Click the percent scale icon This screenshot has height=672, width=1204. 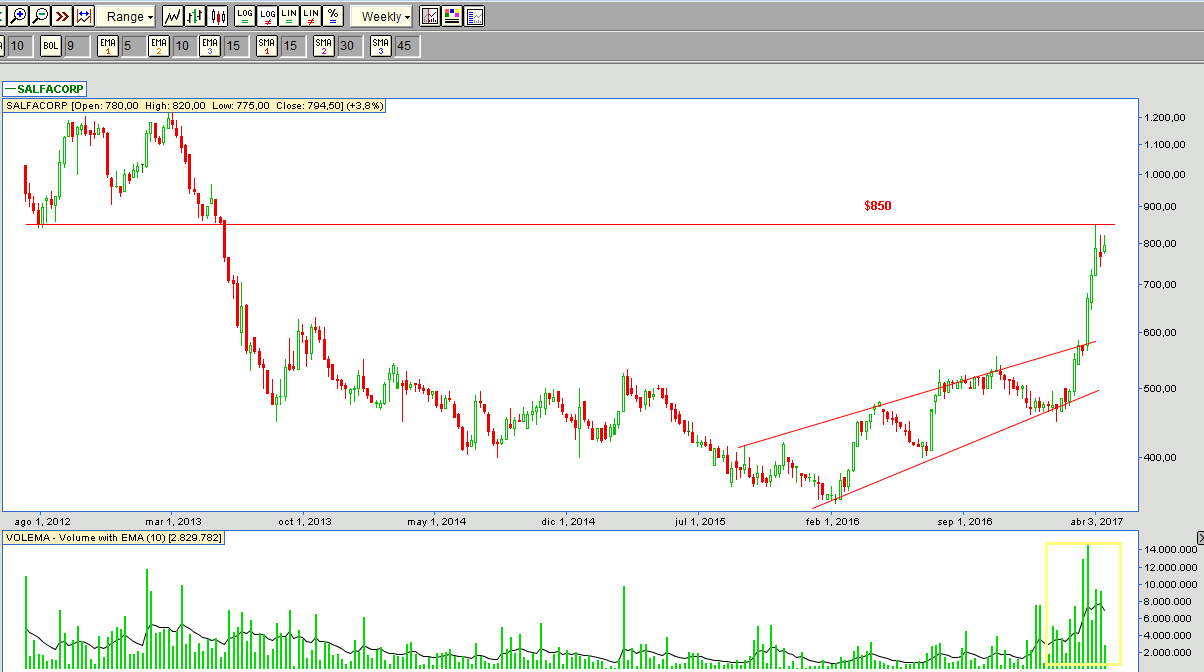coord(332,16)
